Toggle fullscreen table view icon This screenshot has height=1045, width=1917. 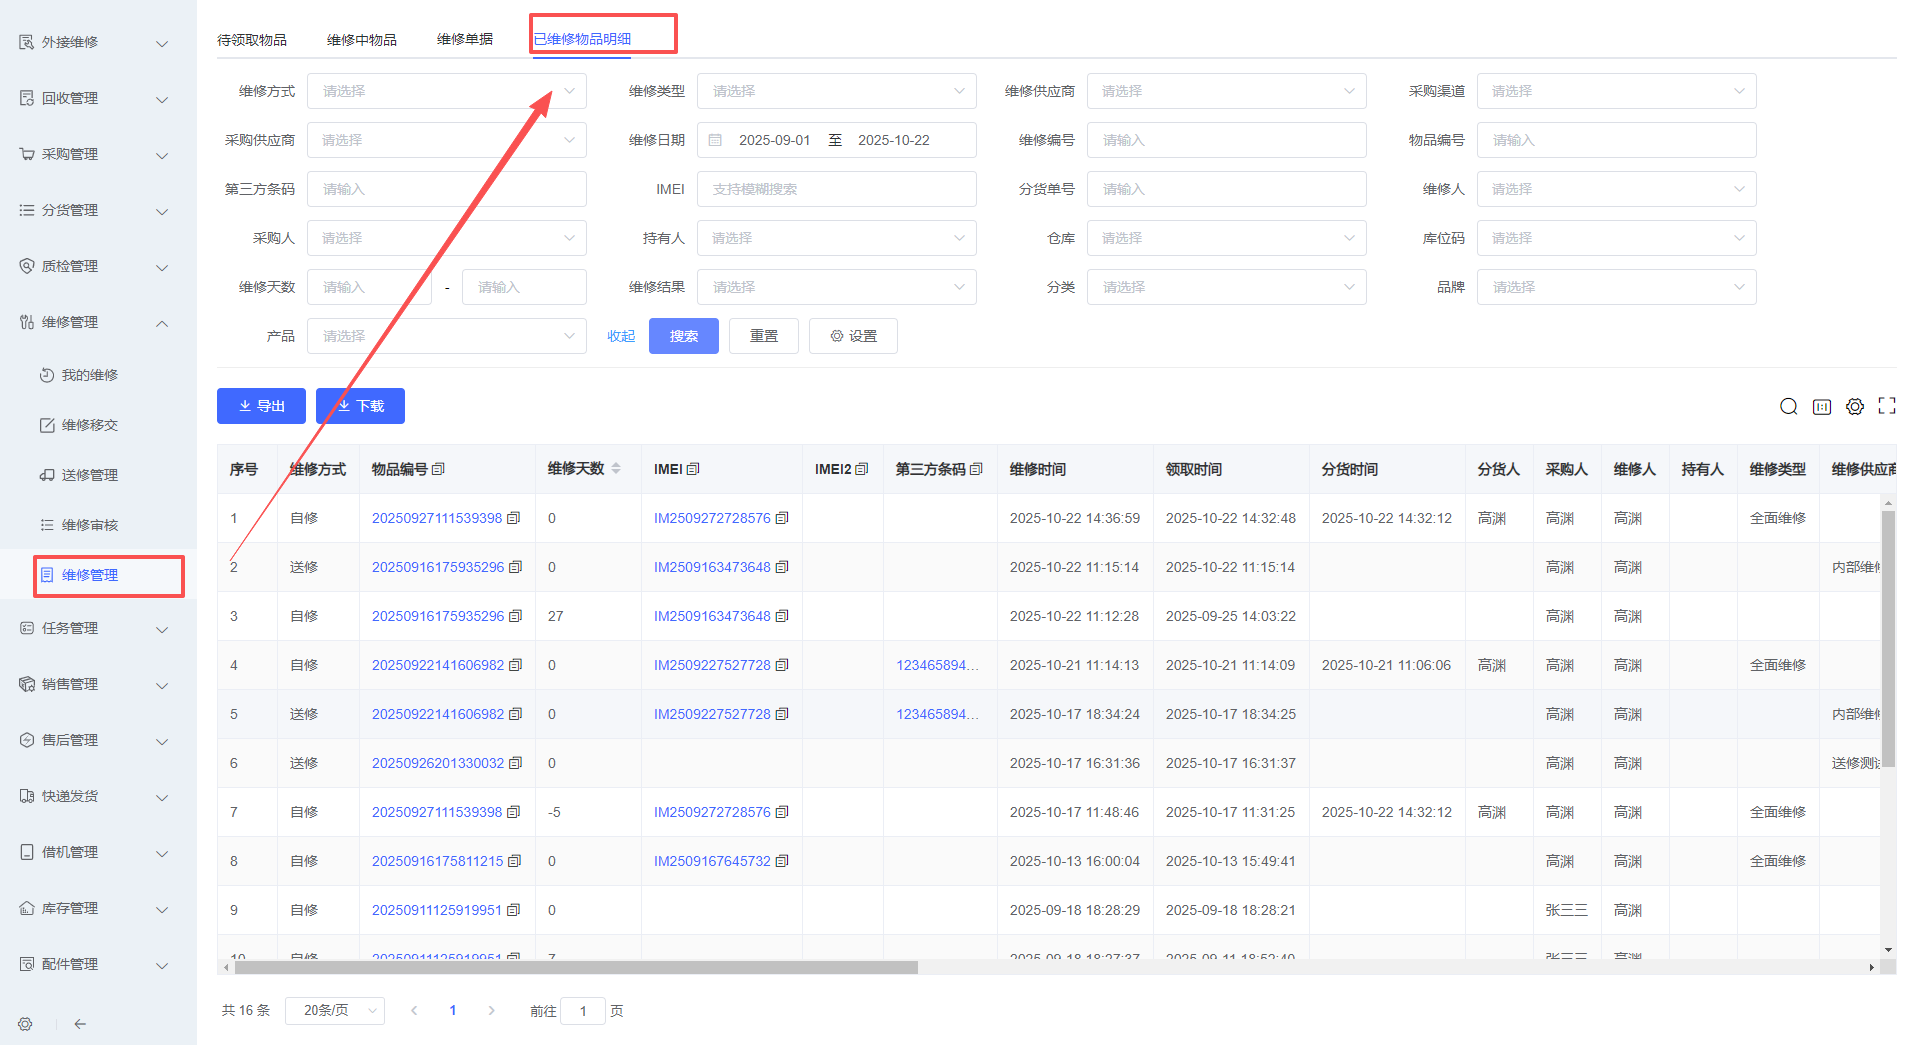(1886, 406)
